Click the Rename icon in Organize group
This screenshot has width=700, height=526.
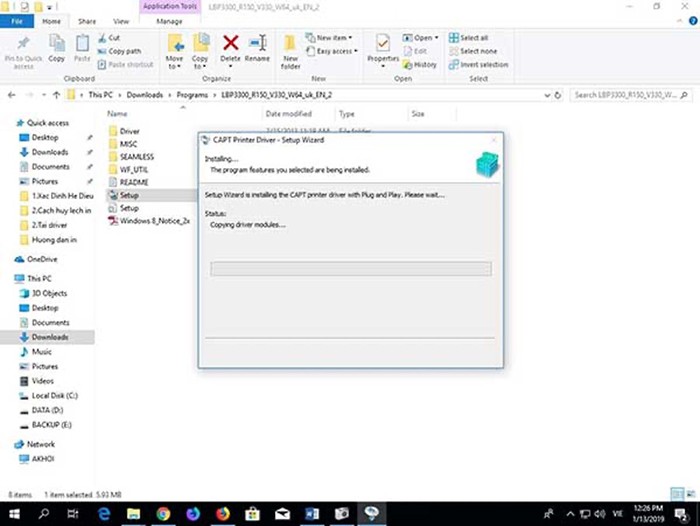pyautogui.click(x=257, y=48)
